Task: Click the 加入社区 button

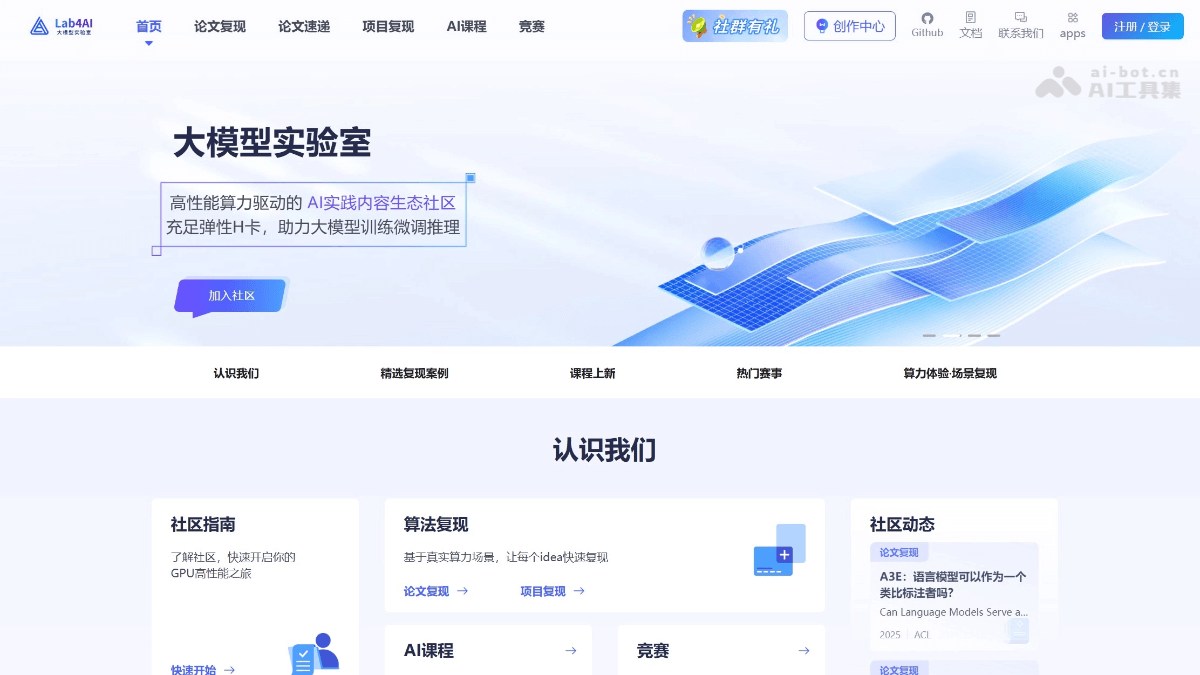Action: pos(231,296)
